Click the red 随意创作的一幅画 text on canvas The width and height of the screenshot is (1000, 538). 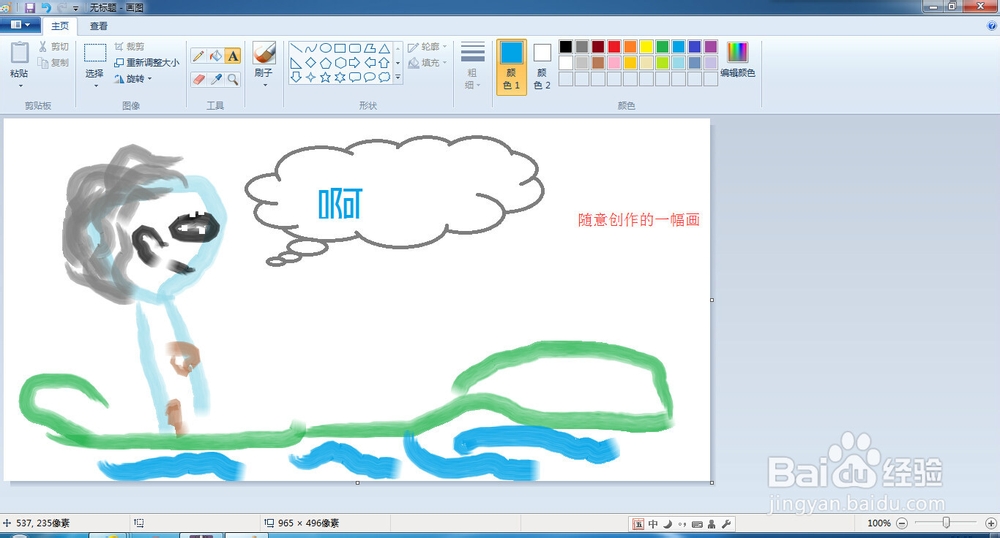[639, 220]
